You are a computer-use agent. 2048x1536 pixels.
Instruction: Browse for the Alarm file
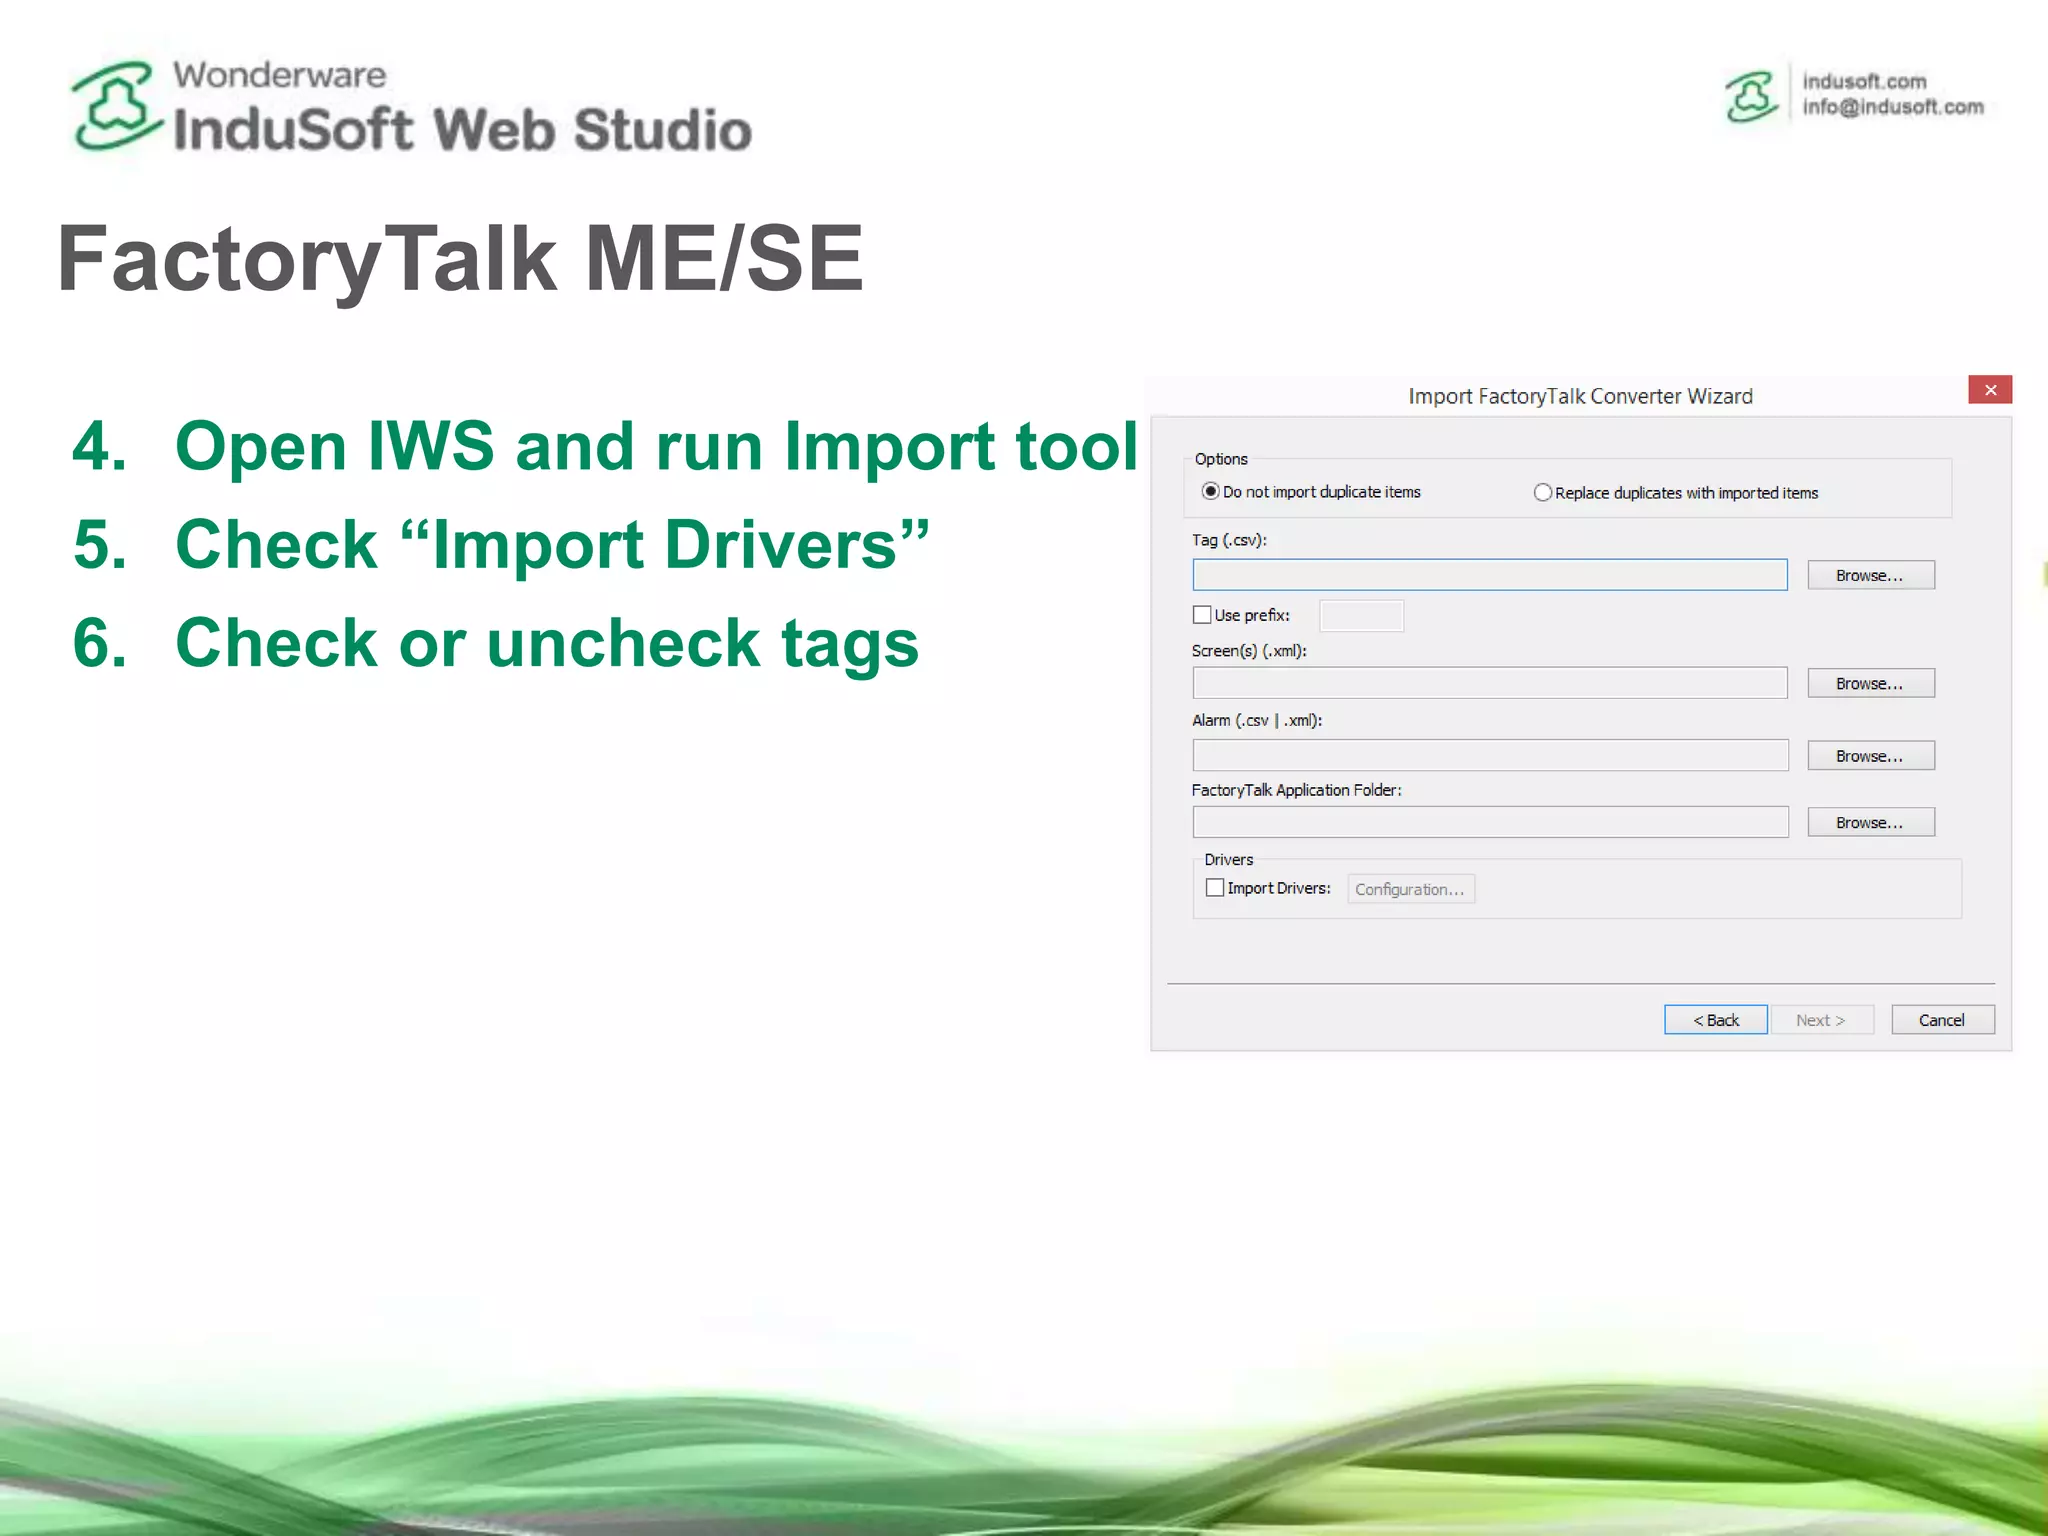[1870, 755]
